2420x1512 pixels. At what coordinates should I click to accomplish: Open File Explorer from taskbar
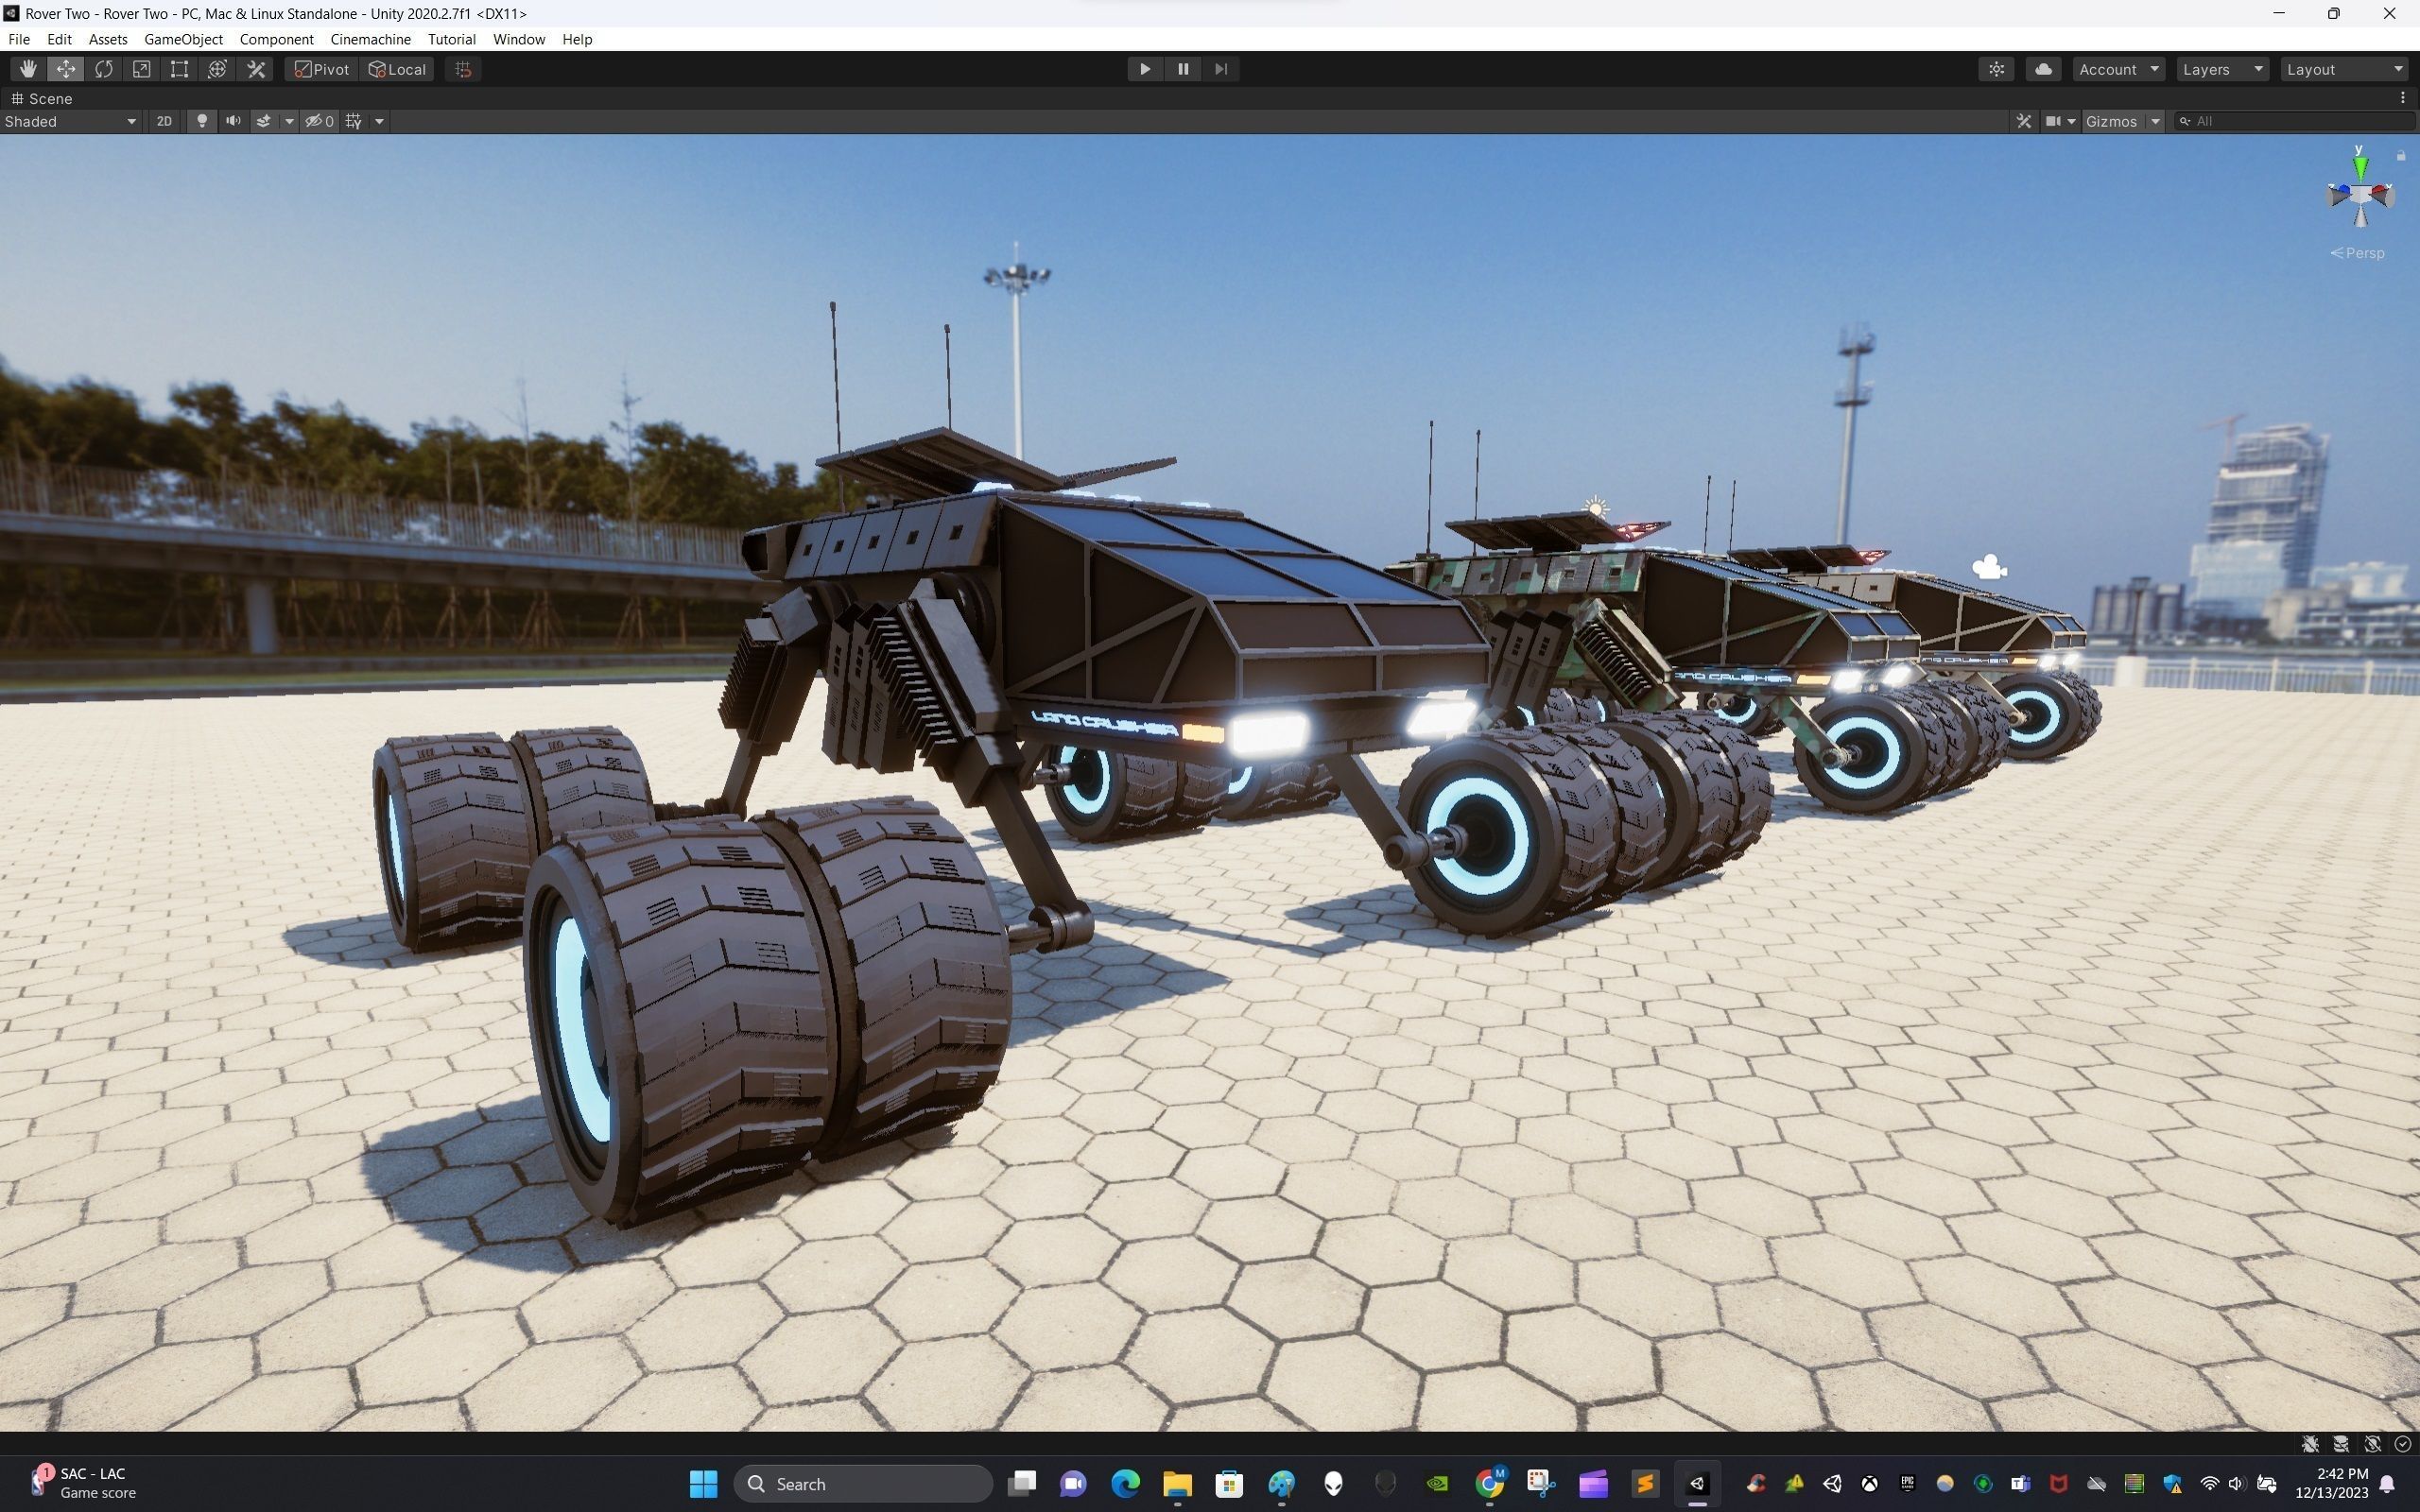tap(1177, 1484)
